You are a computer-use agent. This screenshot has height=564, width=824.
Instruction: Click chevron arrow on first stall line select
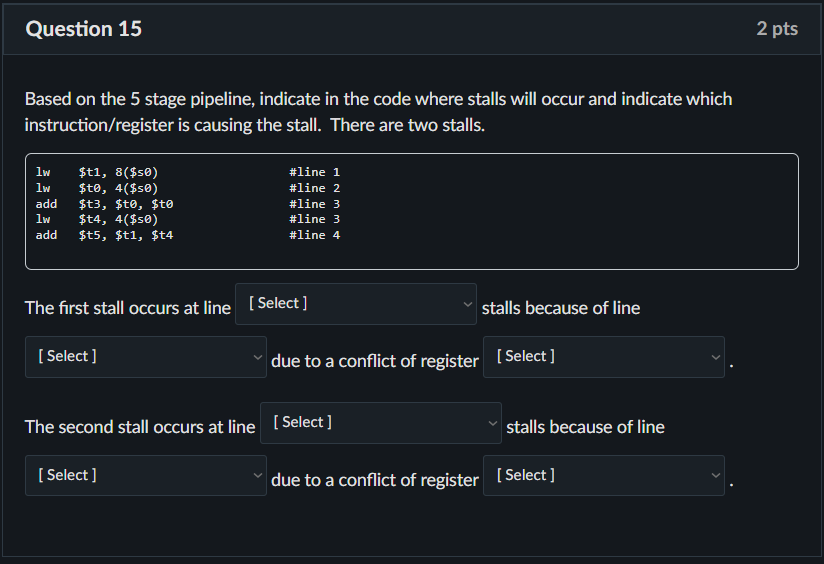[467, 304]
